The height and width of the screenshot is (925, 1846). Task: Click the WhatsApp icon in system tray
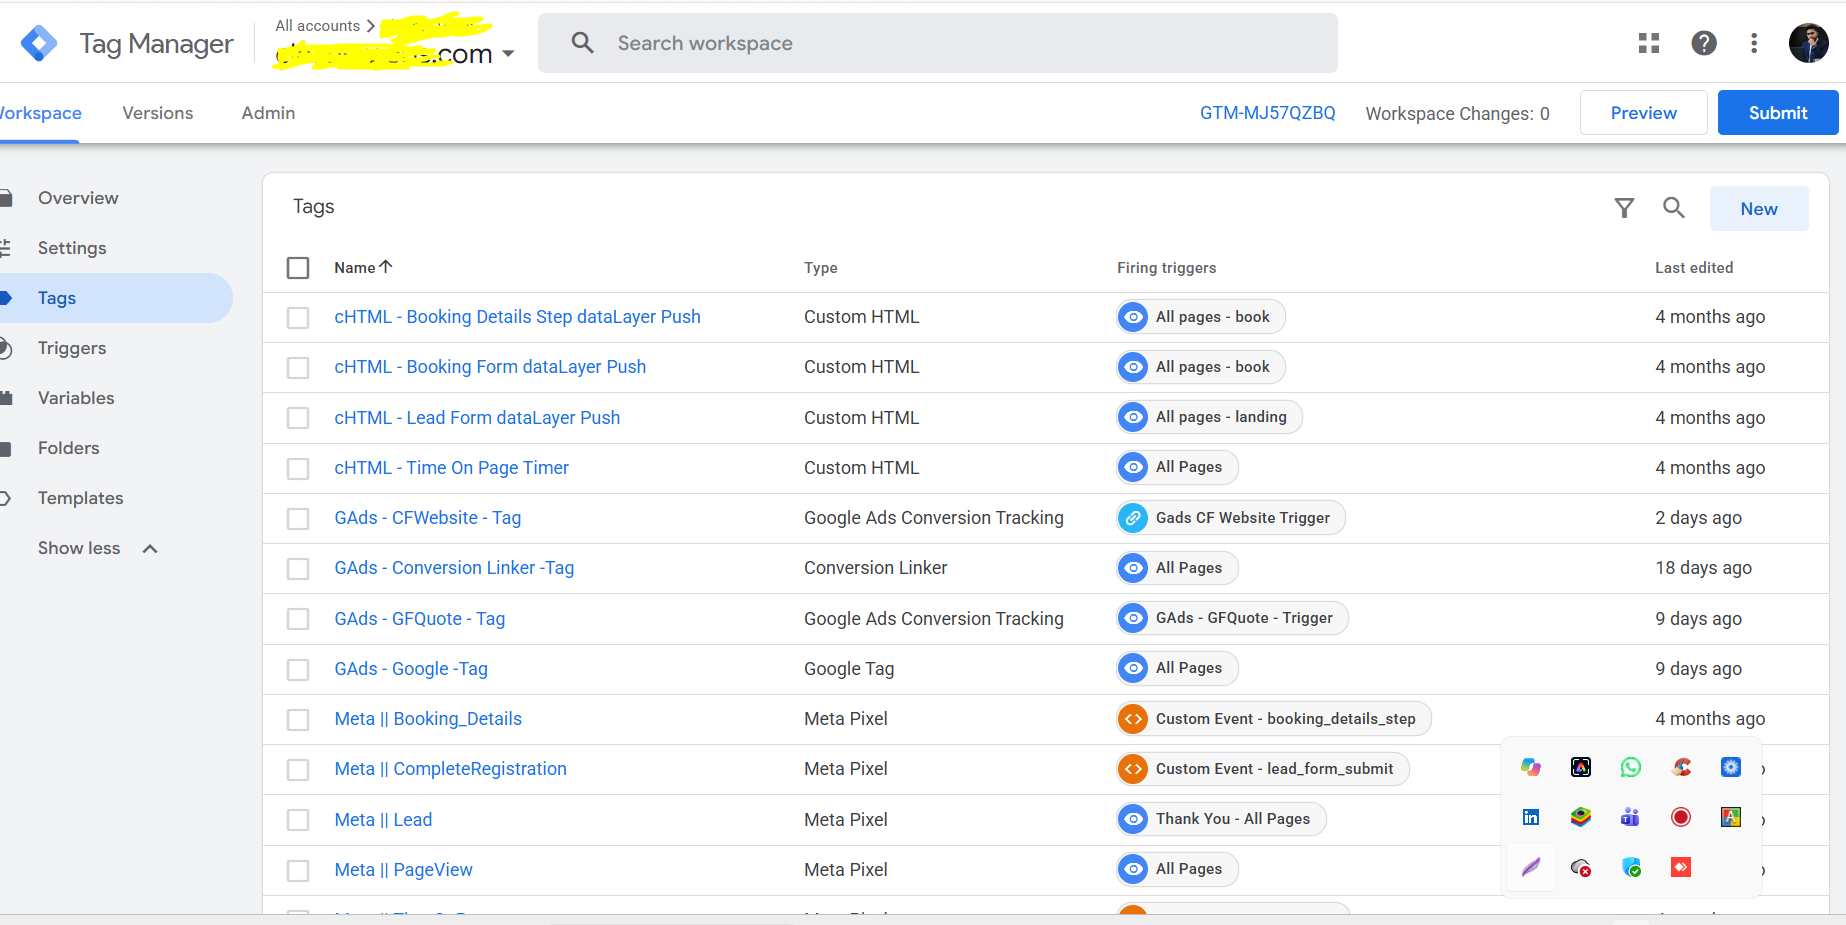1631,767
